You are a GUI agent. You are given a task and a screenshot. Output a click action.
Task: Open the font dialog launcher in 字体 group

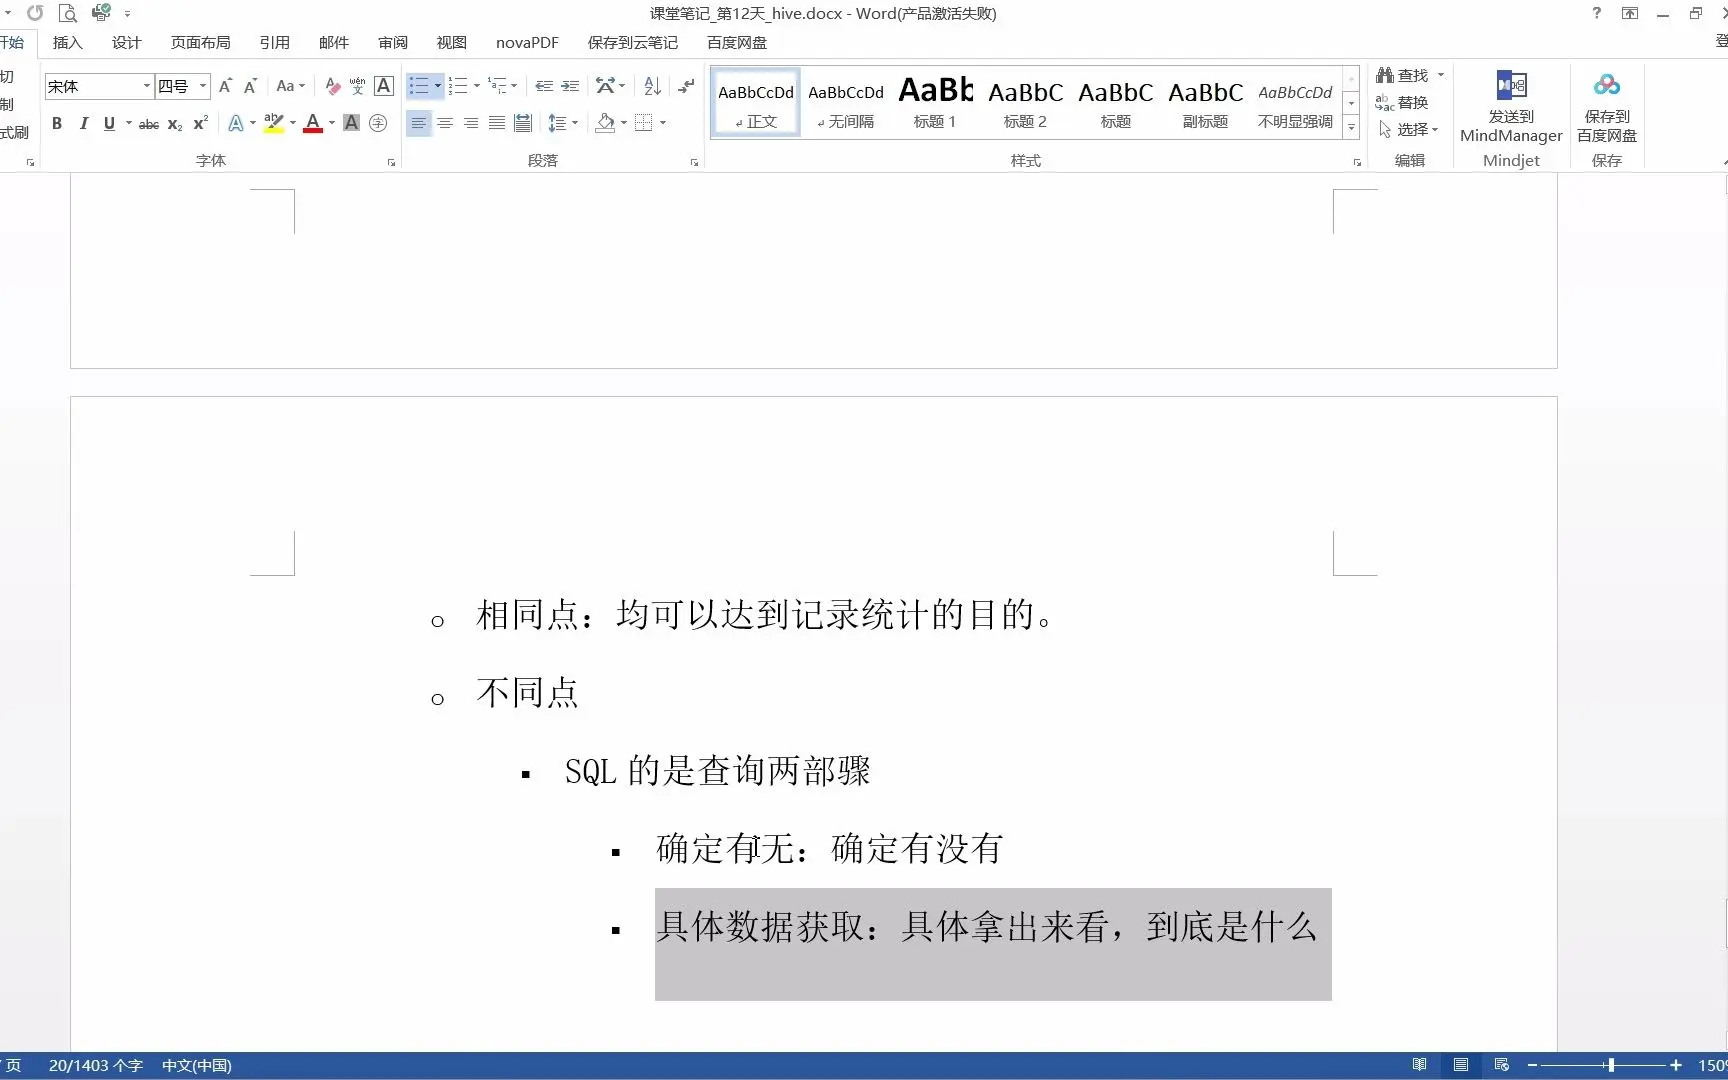click(x=391, y=162)
